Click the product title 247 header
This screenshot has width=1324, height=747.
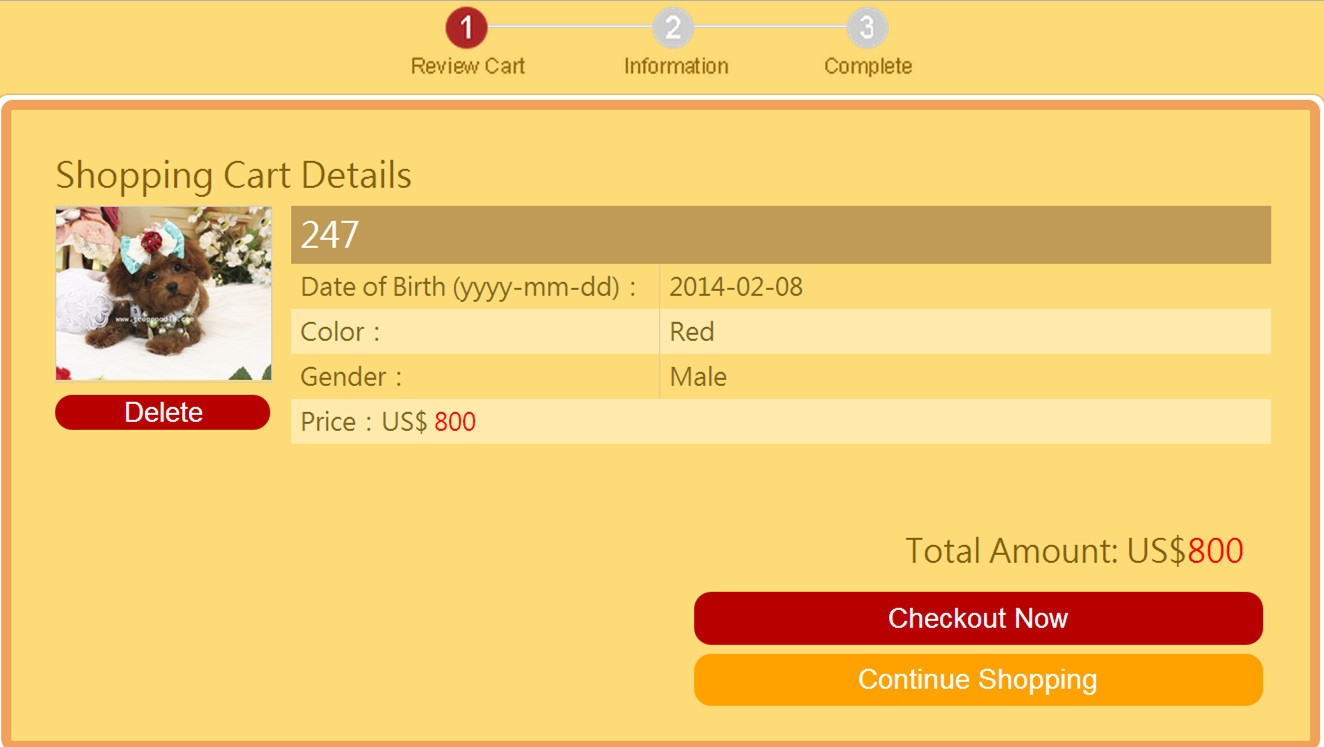pyautogui.click(x=330, y=235)
